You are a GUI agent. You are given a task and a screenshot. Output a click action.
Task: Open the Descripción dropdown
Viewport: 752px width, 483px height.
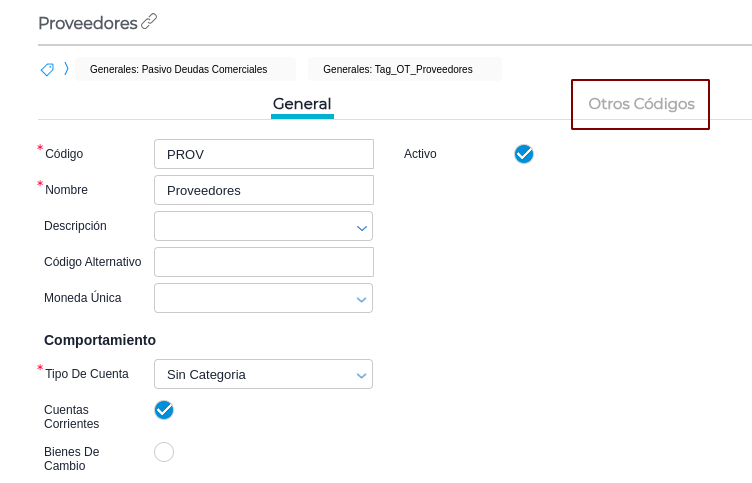[264, 226]
